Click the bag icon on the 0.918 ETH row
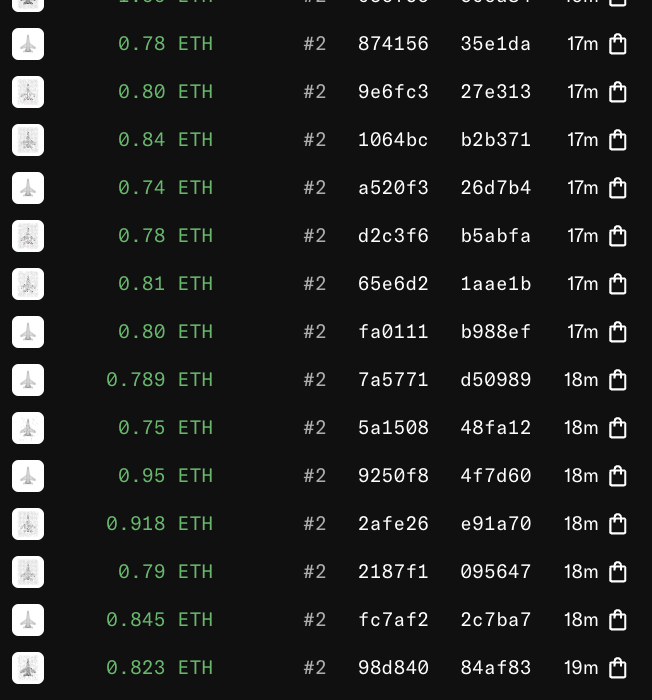 [618, 524]
